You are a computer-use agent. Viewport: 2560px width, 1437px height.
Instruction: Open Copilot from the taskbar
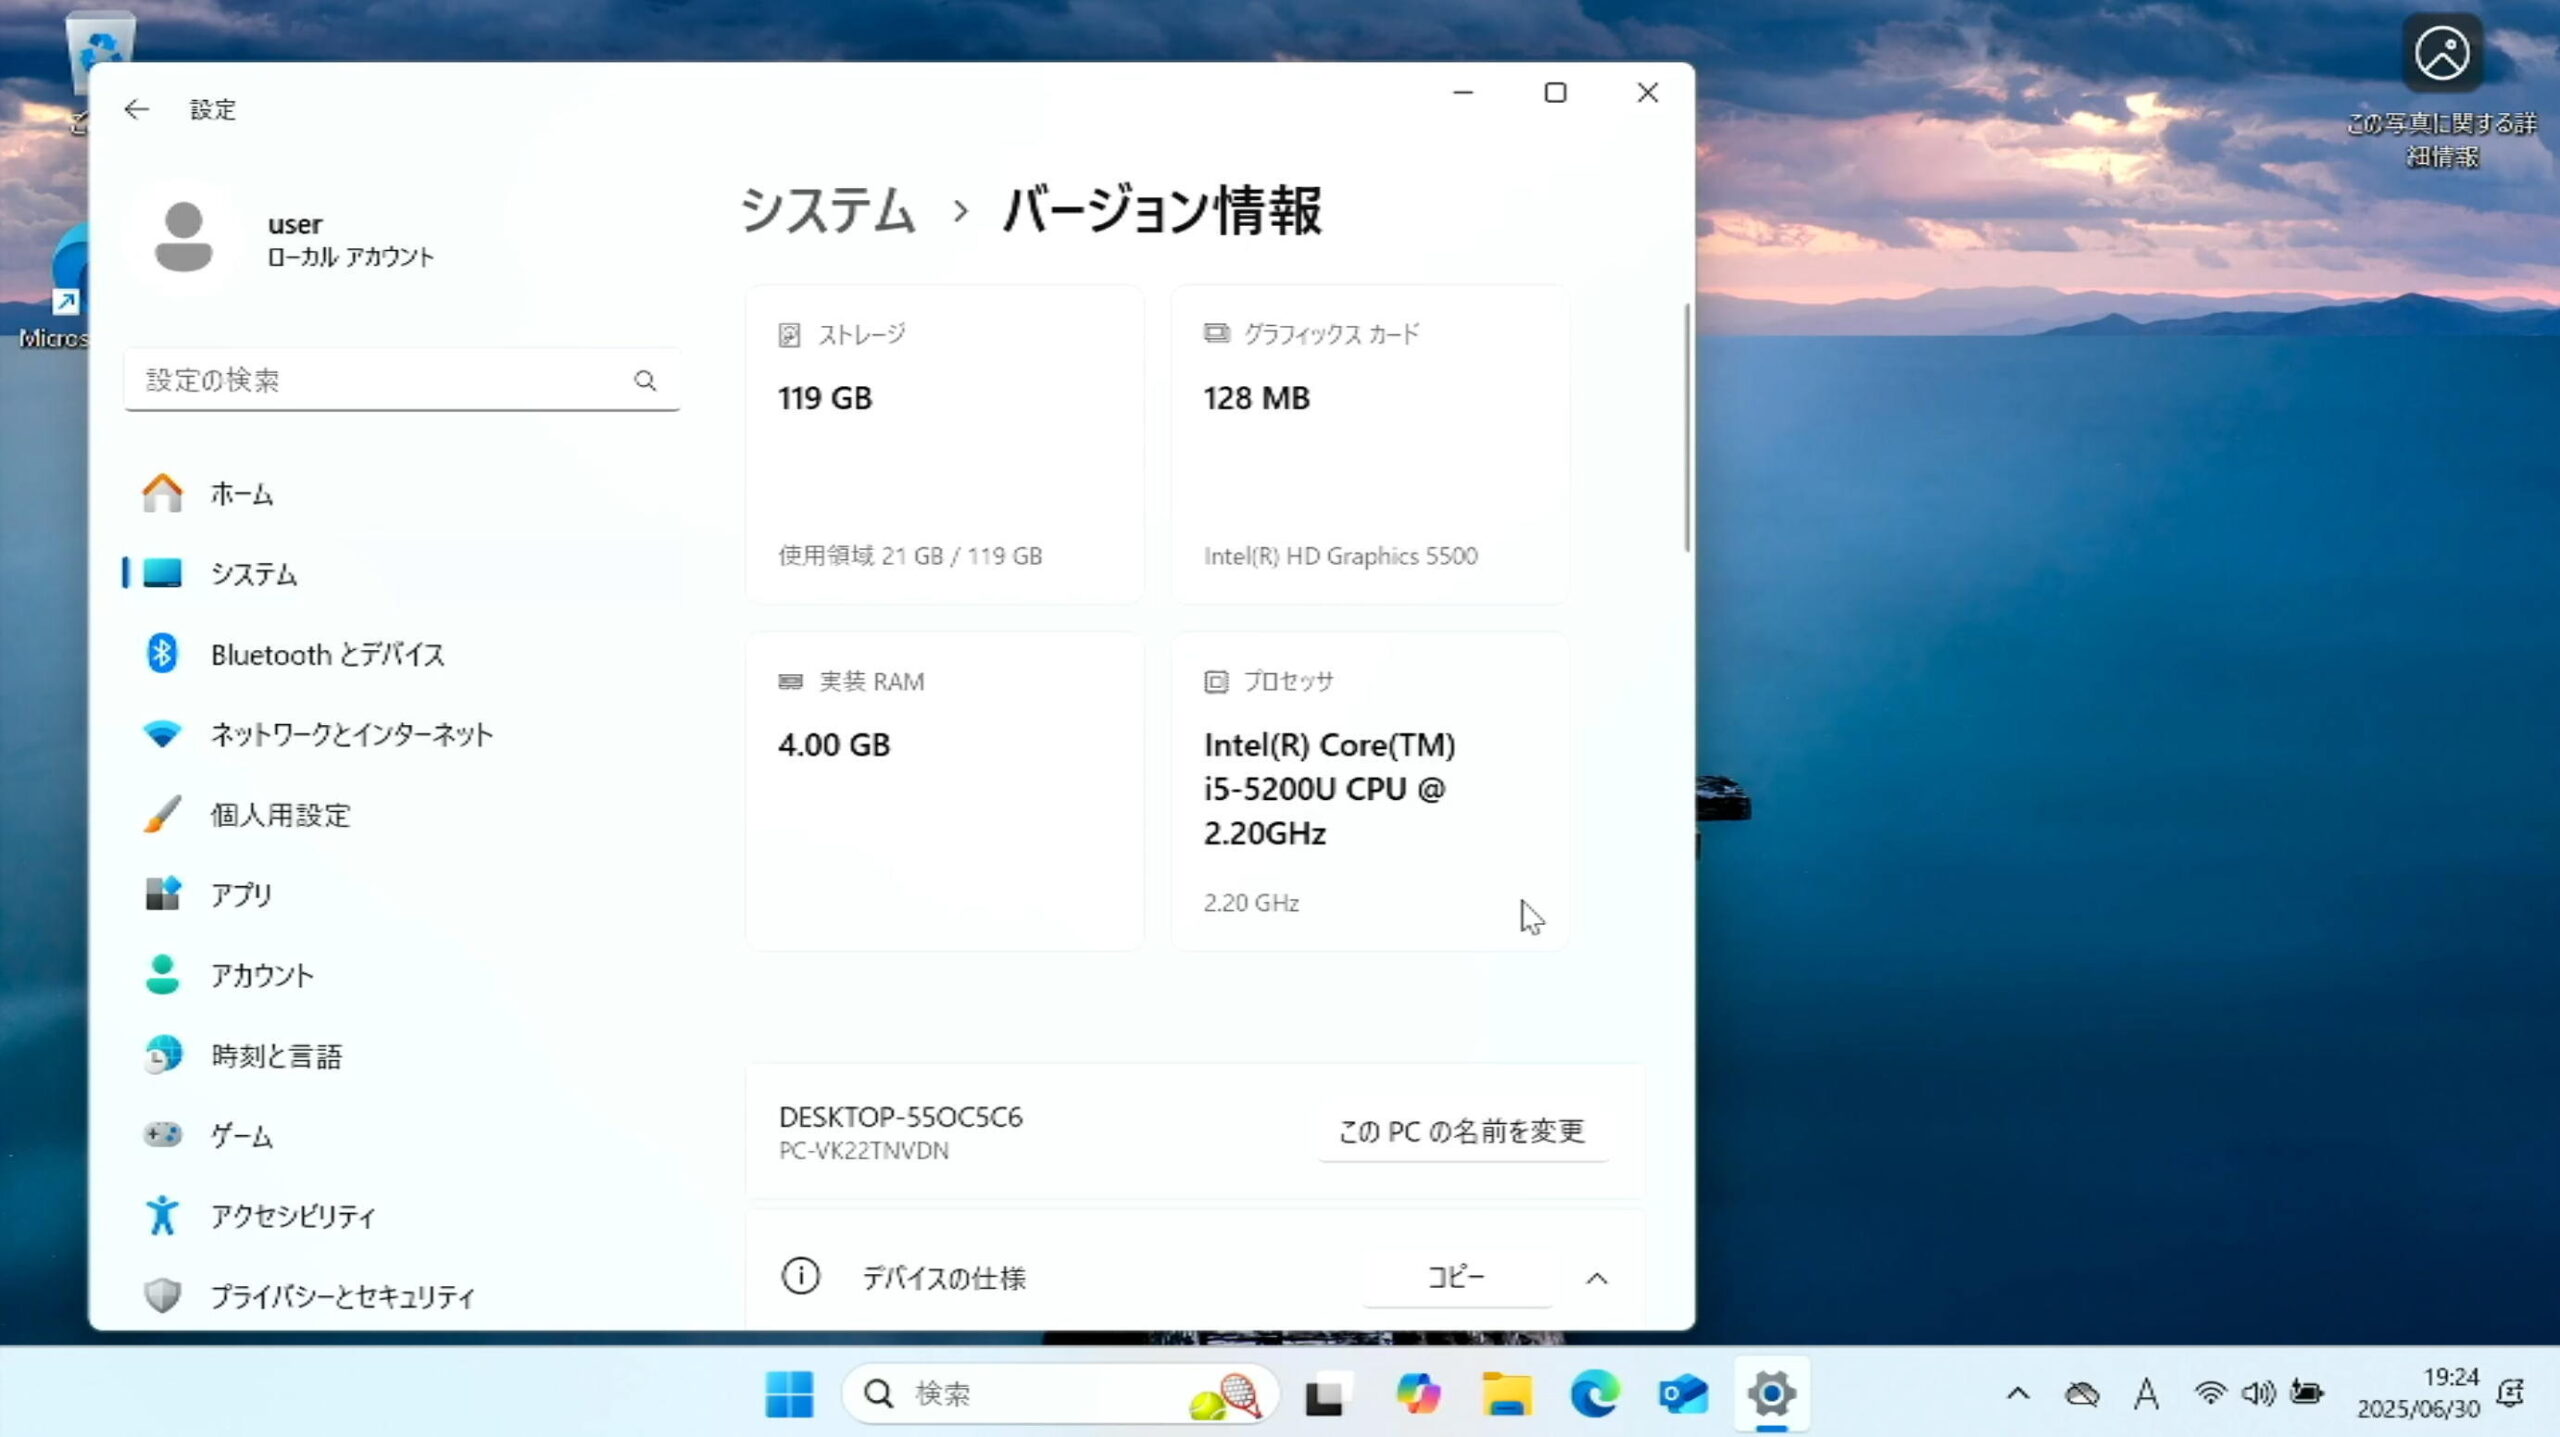tap(1419, 1393)
